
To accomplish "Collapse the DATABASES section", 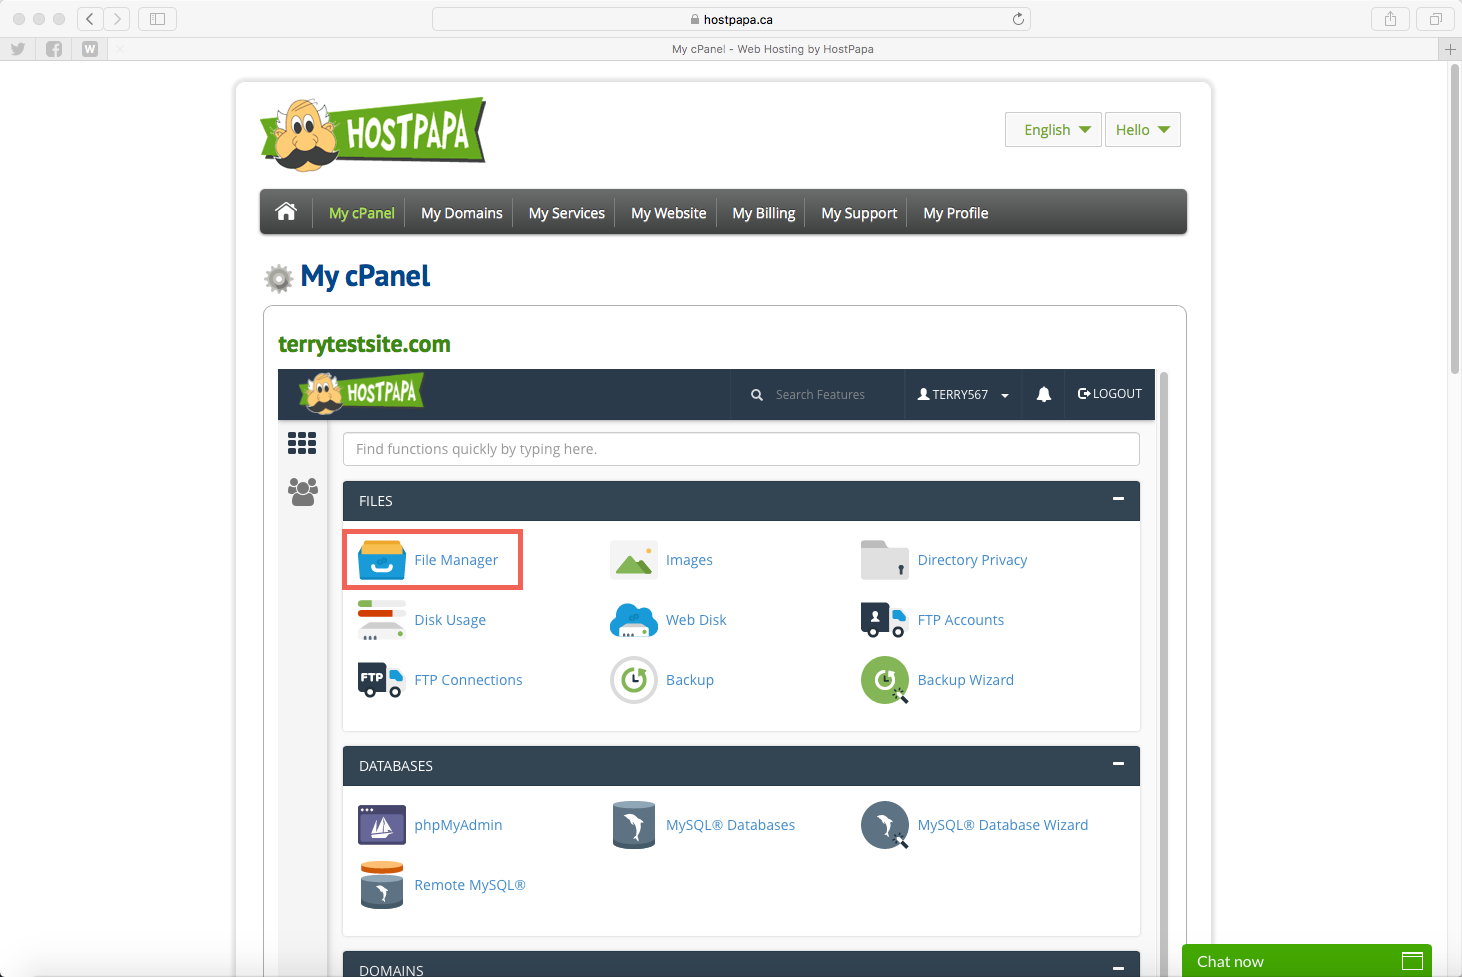I will 1118,764.
